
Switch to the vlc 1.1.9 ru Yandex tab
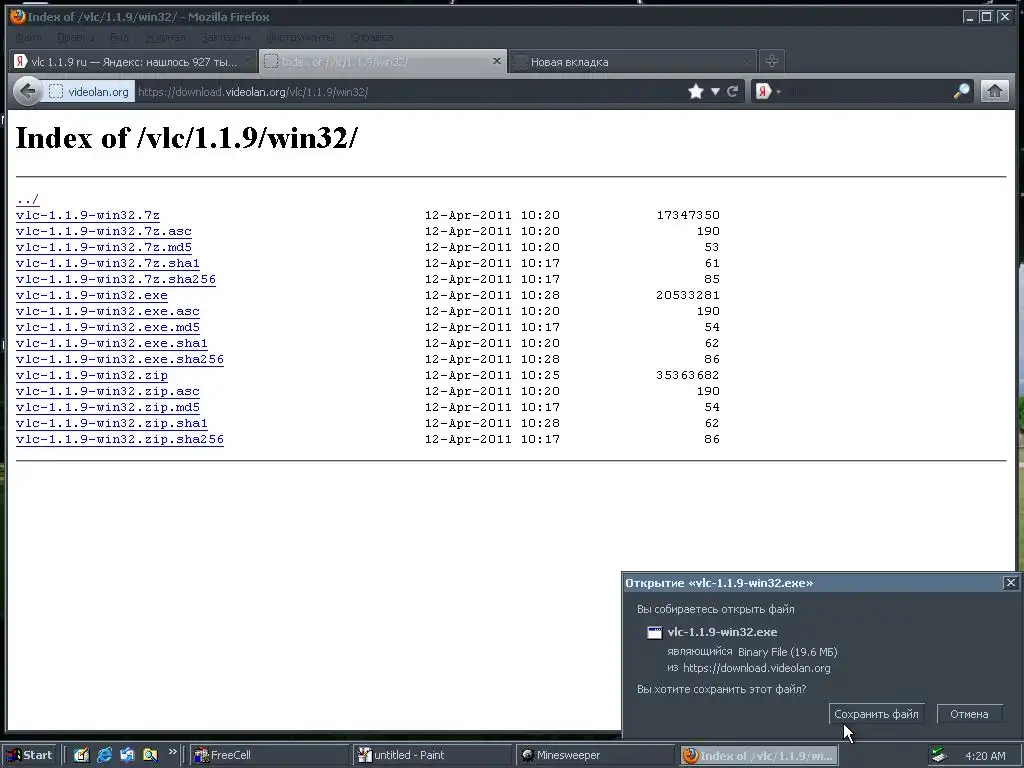(x=133, y=61)
